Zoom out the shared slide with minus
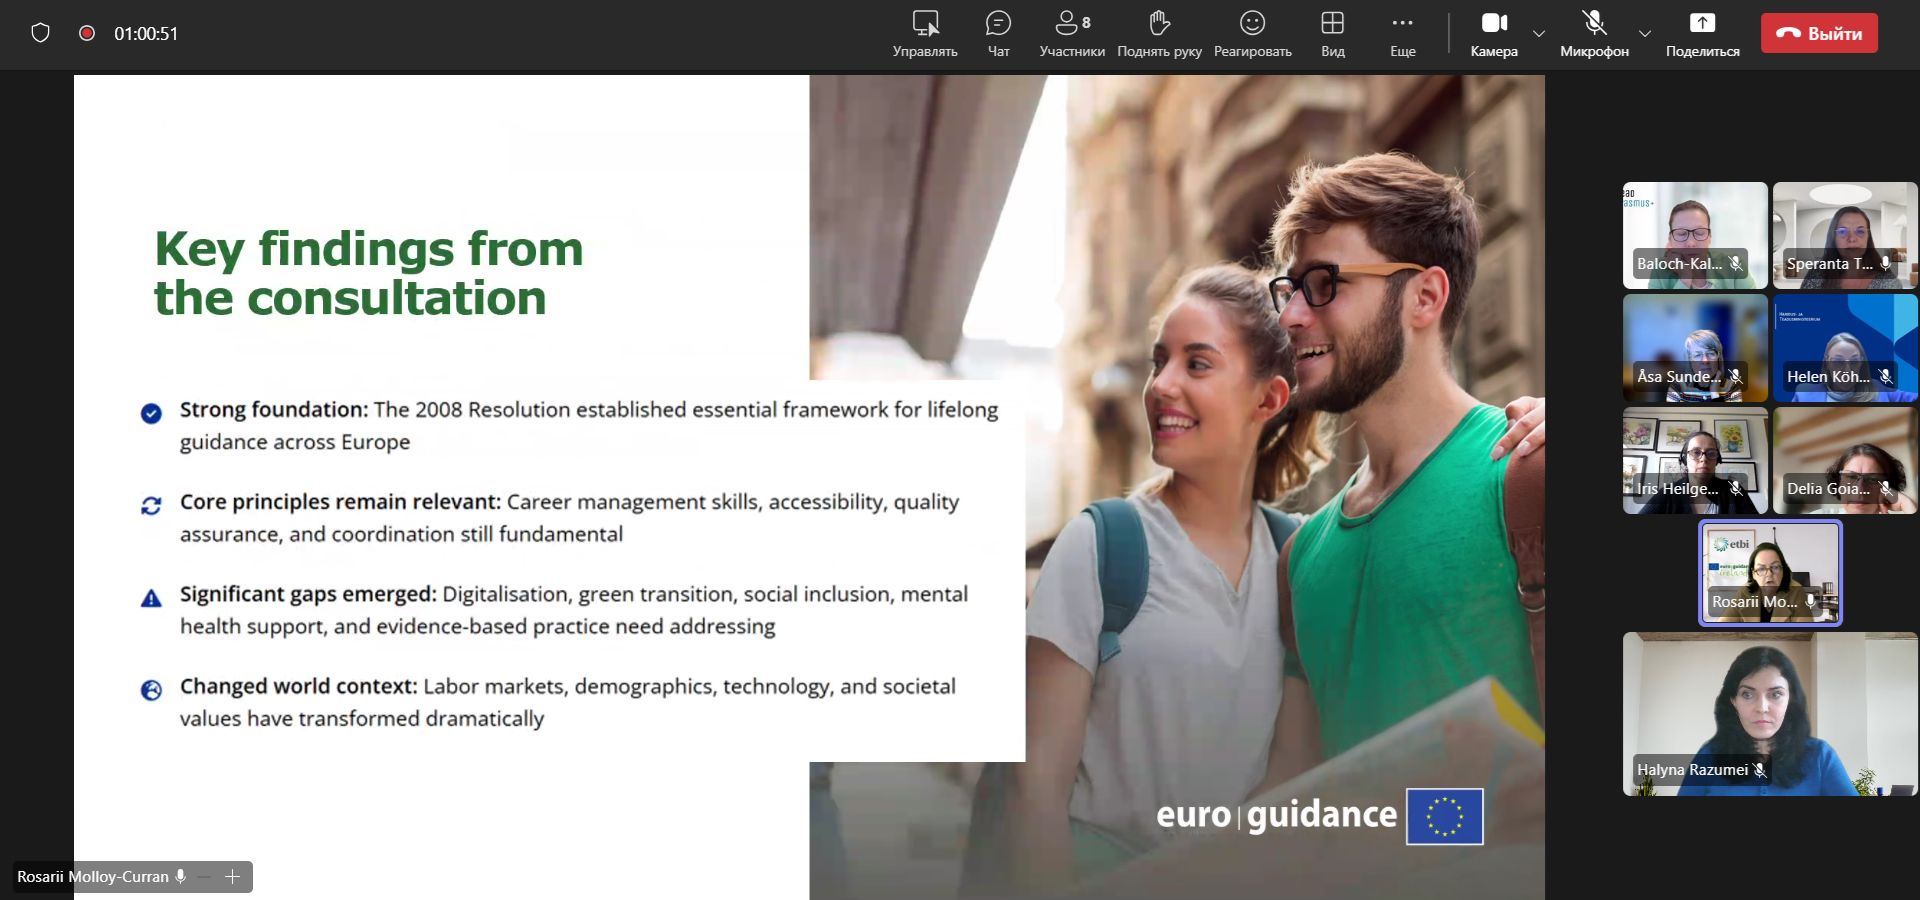The image size is (1920, 900). (205, 877)
